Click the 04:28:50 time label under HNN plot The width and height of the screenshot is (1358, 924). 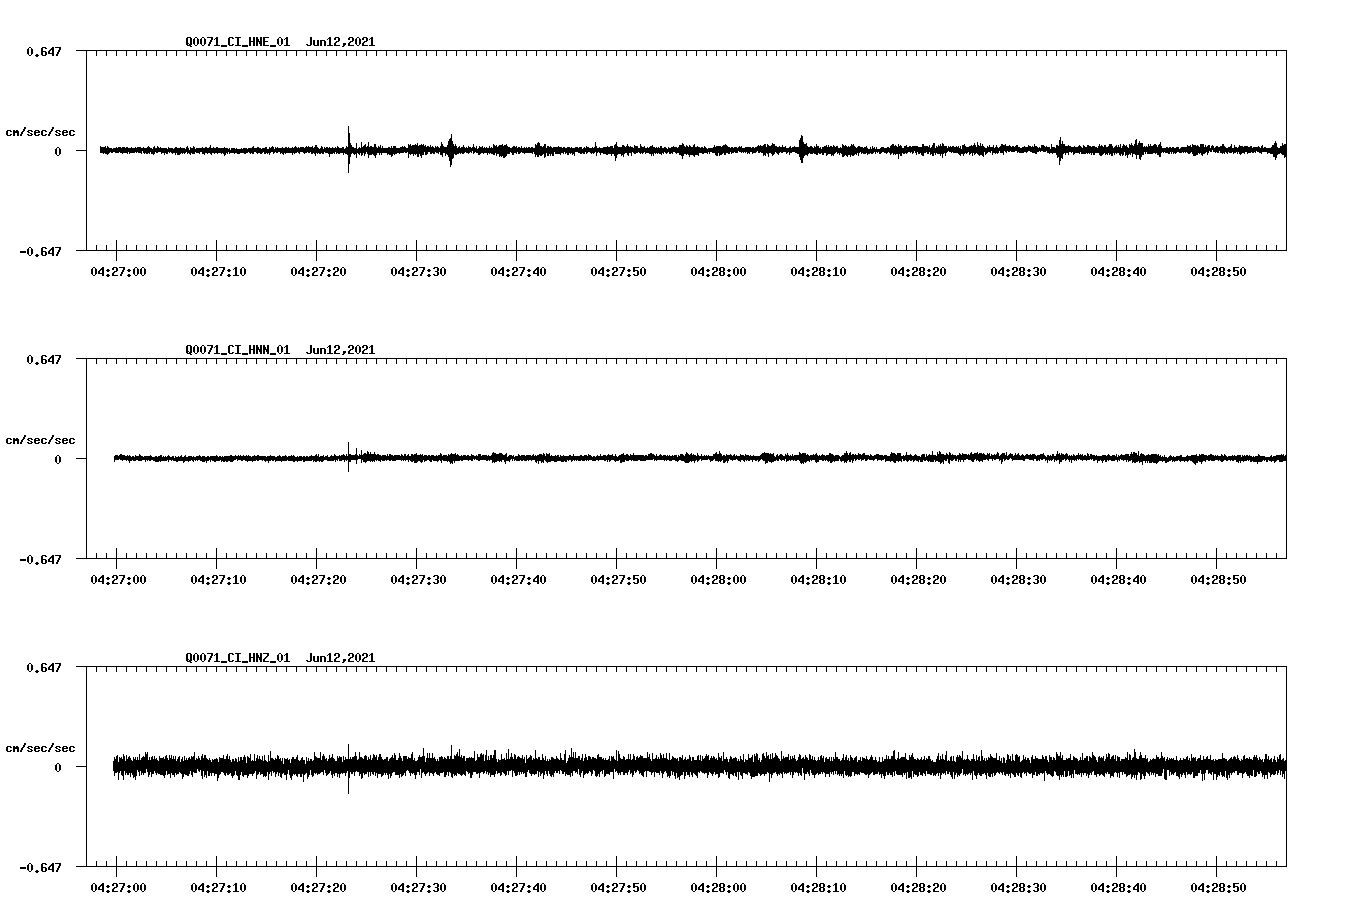click(x=1218, y=580)
